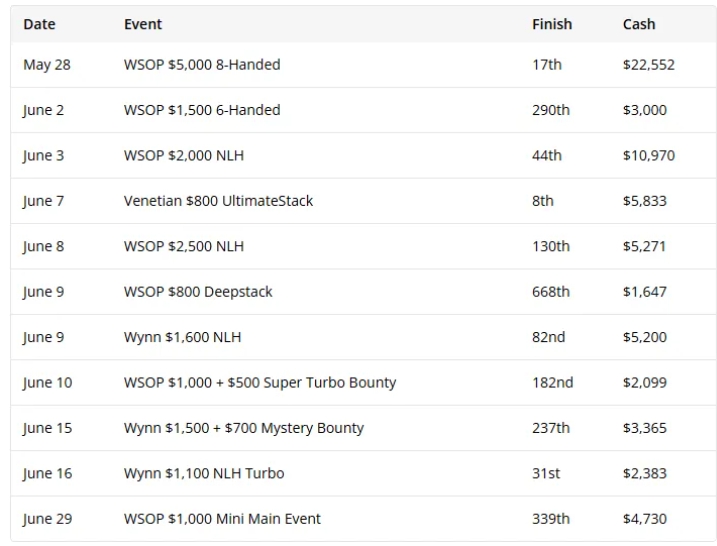Select the Venetian $800 UltimateStack event
Screen dimensions: 717x546
(218, 201)
